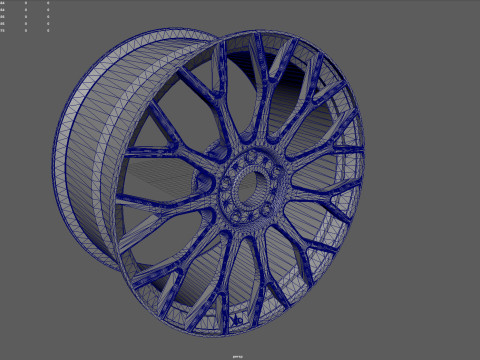
Task: Click the camera name label below the viewport
Action: tap(238, 357)
